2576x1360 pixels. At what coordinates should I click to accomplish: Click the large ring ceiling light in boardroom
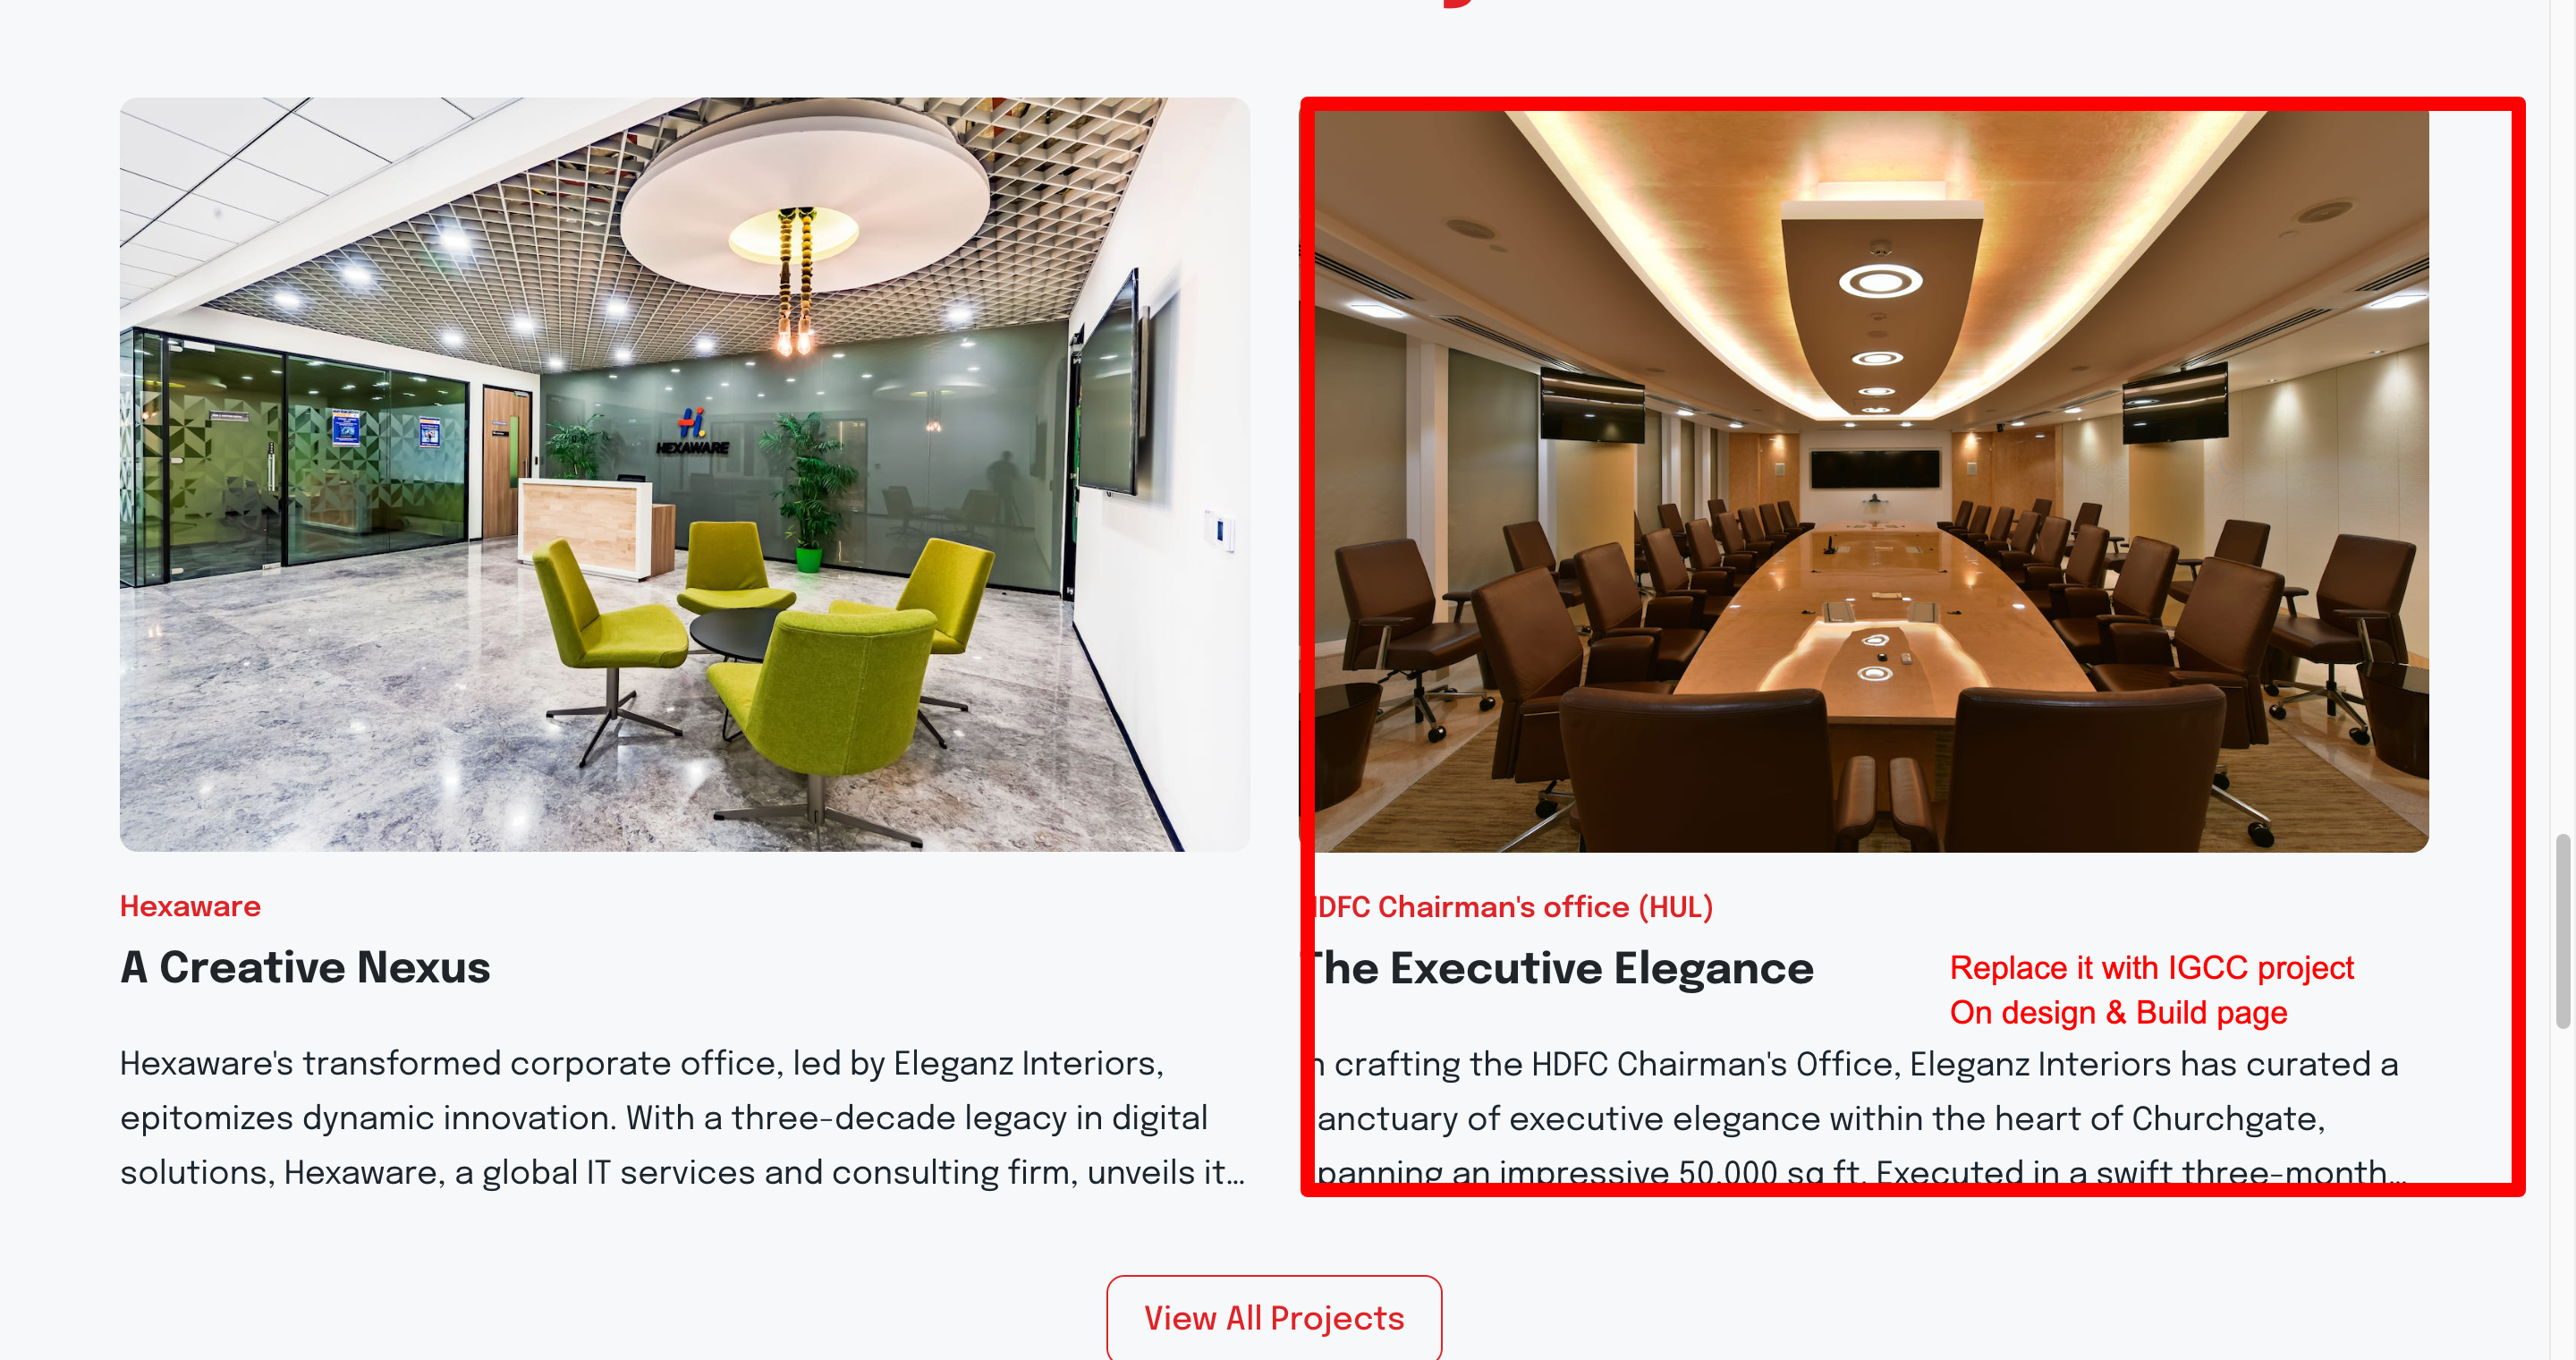point(1880,282)
